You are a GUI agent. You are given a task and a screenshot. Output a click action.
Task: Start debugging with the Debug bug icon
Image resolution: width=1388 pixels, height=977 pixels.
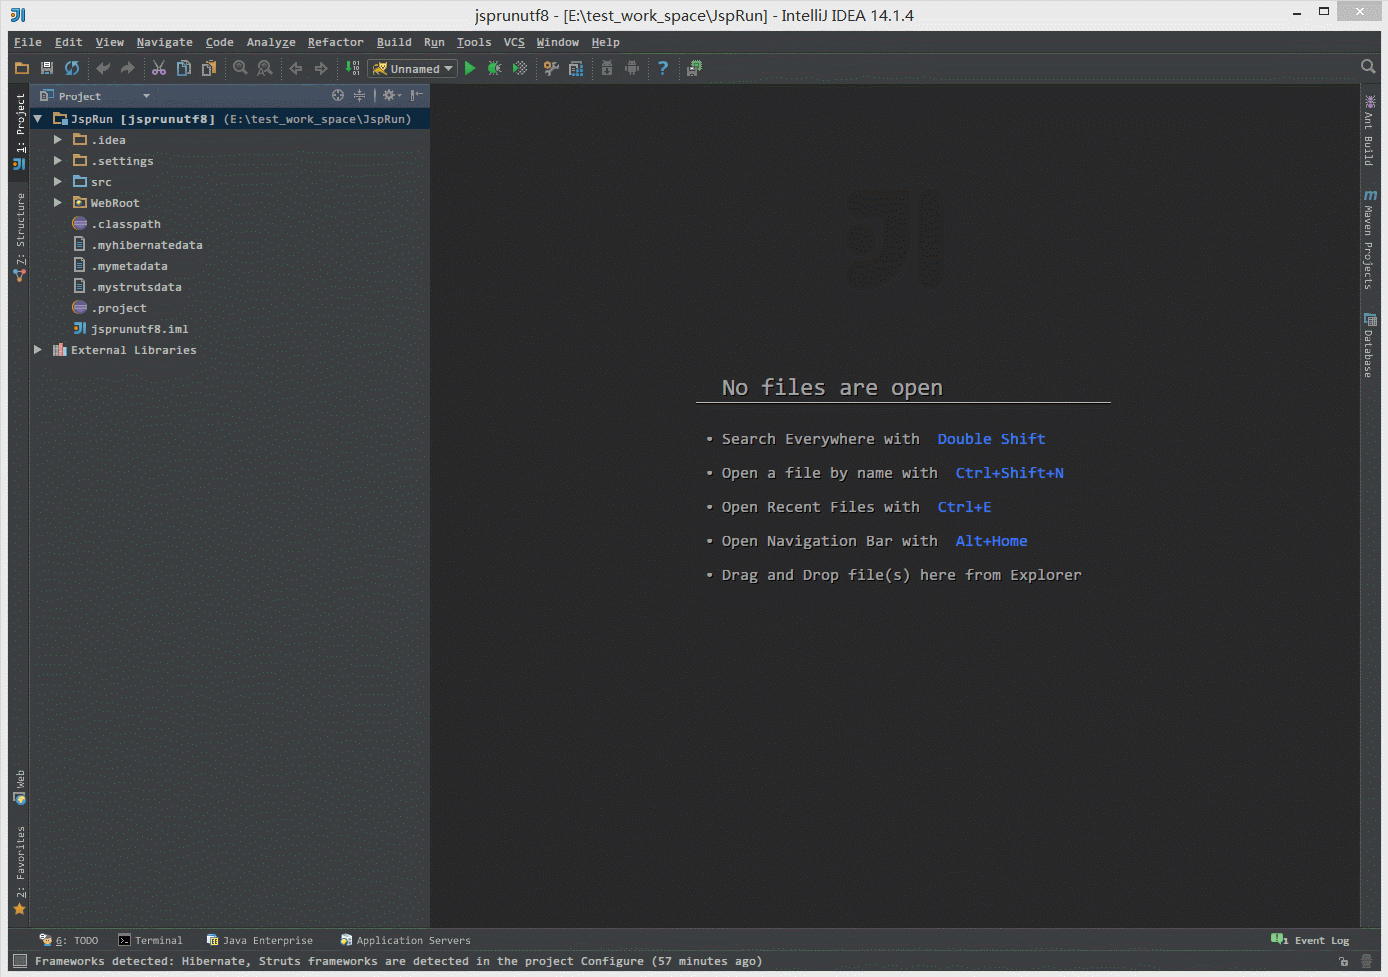click(x=494, y=68)
